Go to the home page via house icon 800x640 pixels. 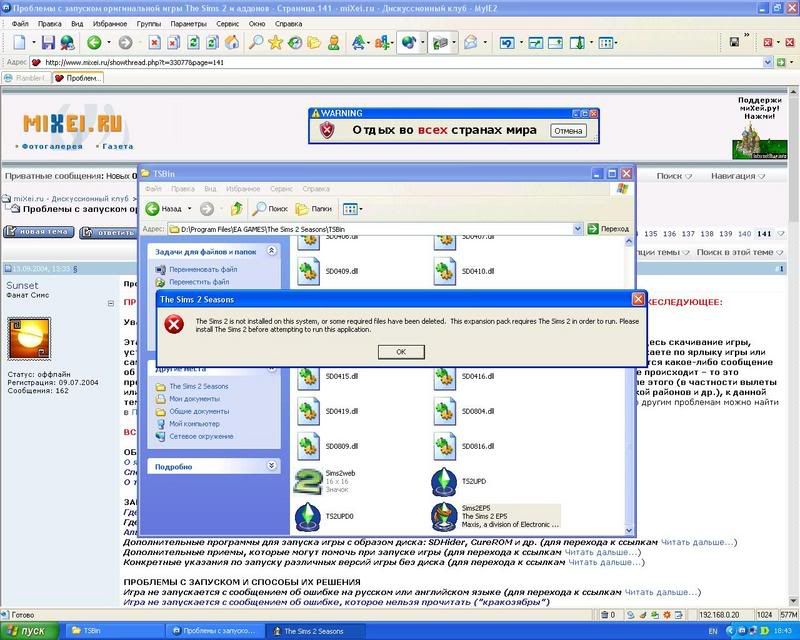pyautogui.click(x=232, y=42)
